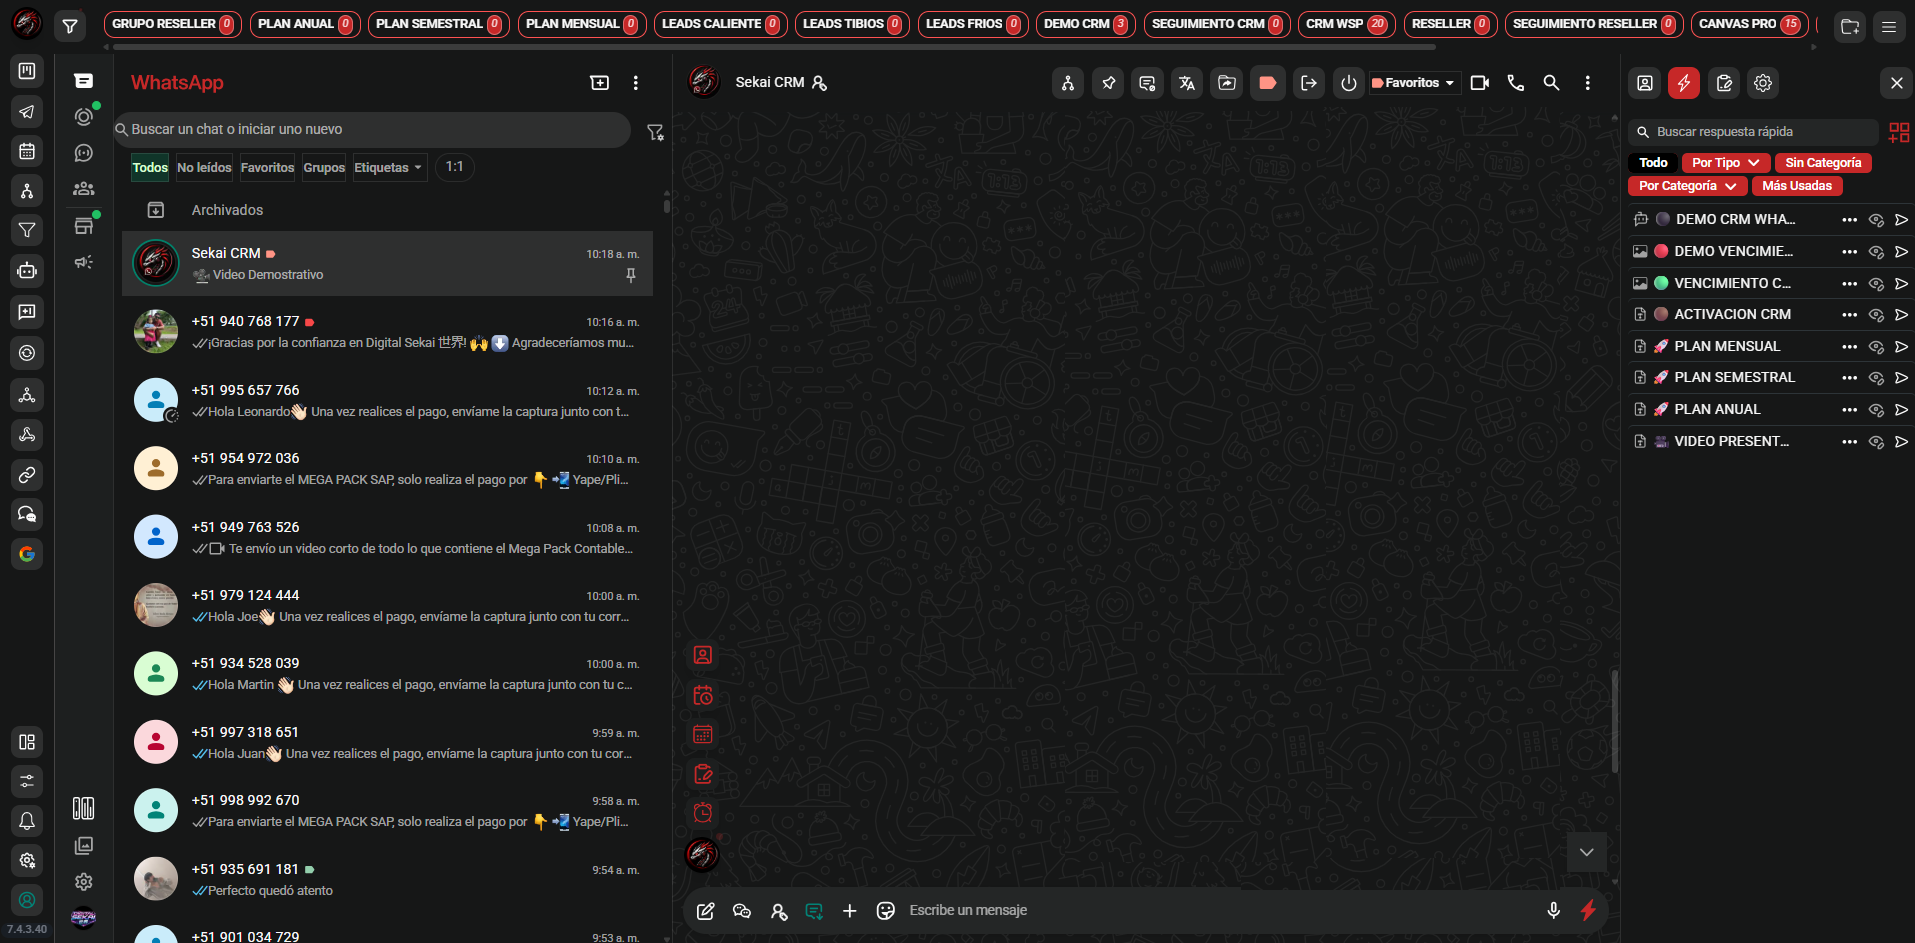Open the notification bell icon in left sidebar
1915x943 pixels.
click(27, 821)
